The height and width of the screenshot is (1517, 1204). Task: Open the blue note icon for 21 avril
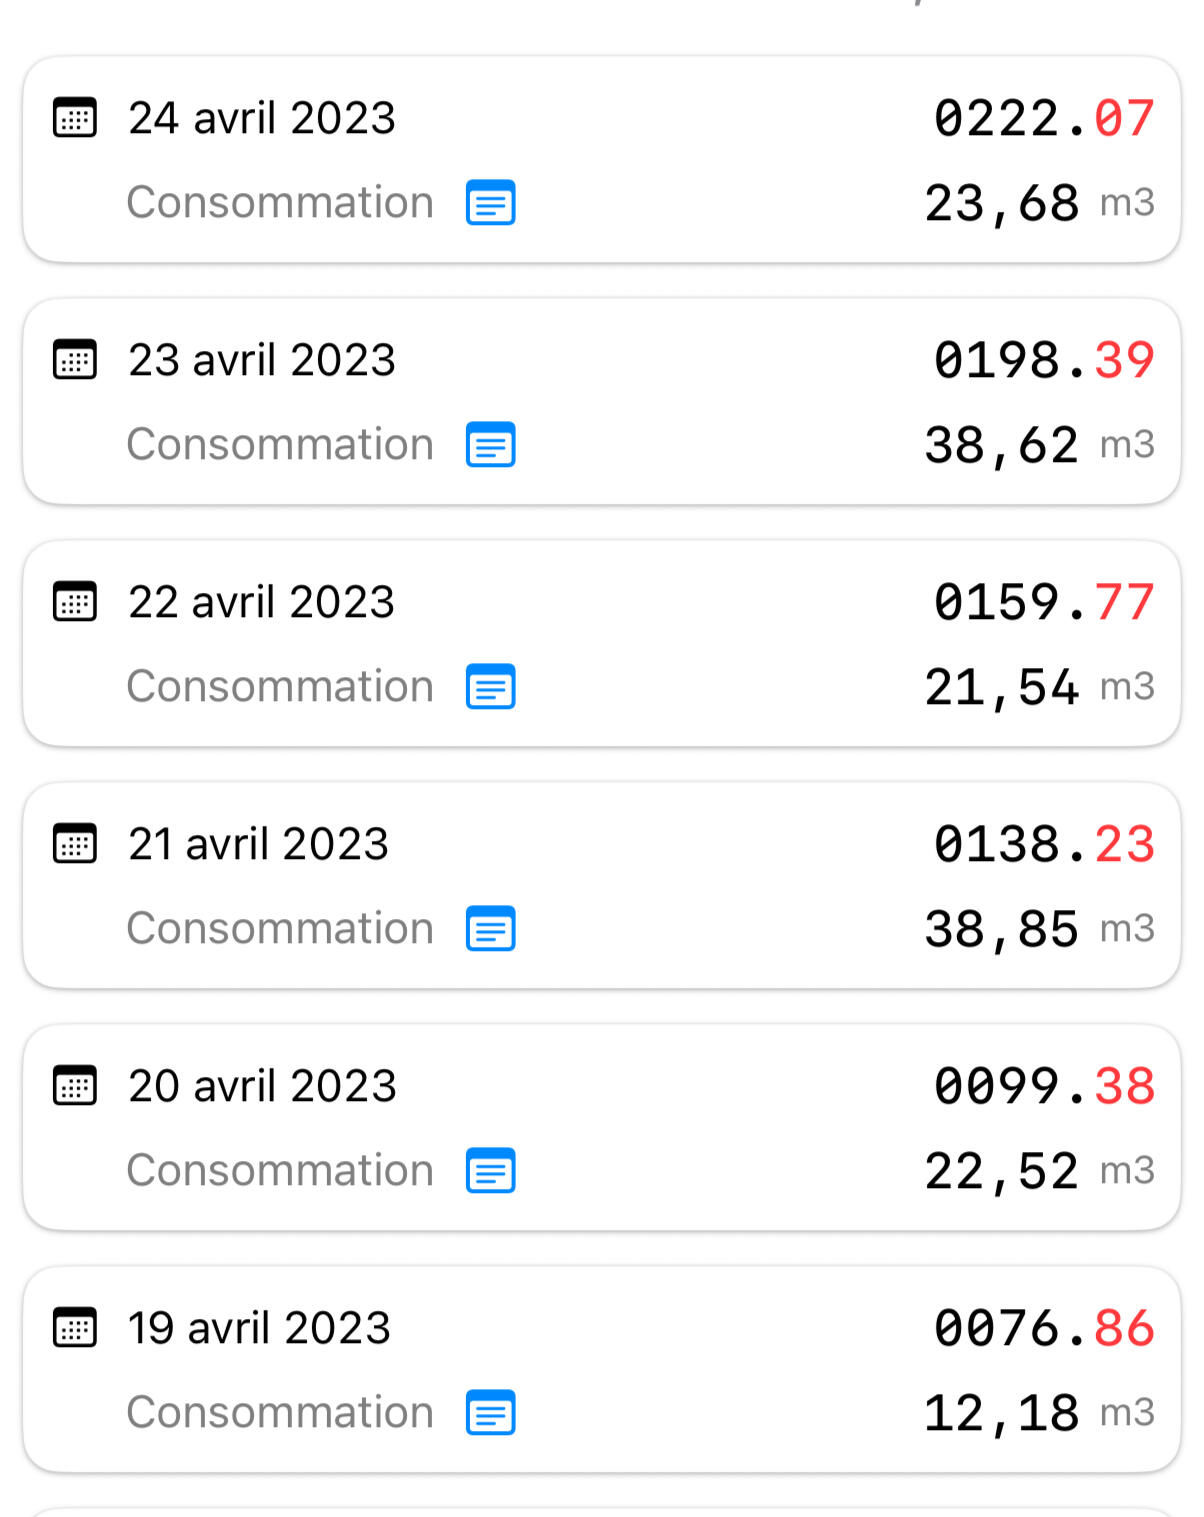tap(491, 929)
